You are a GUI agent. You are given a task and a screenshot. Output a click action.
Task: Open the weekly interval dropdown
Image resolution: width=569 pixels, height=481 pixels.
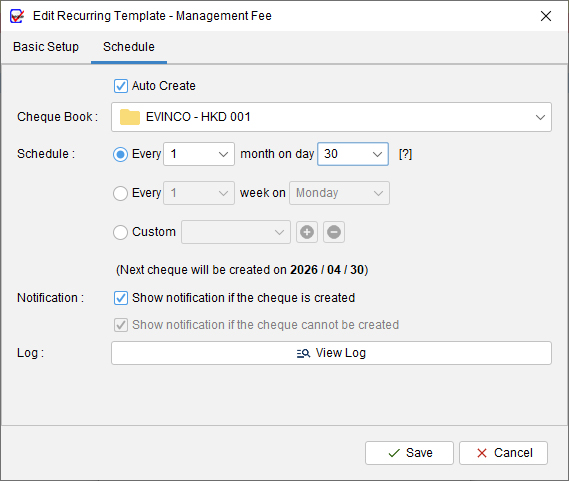coord(199,193)
